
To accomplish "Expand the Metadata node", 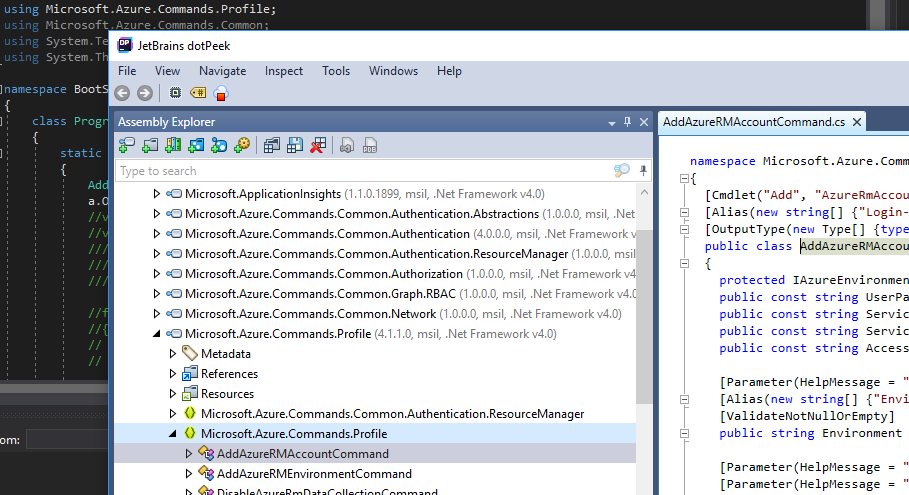I will [173, 354].
